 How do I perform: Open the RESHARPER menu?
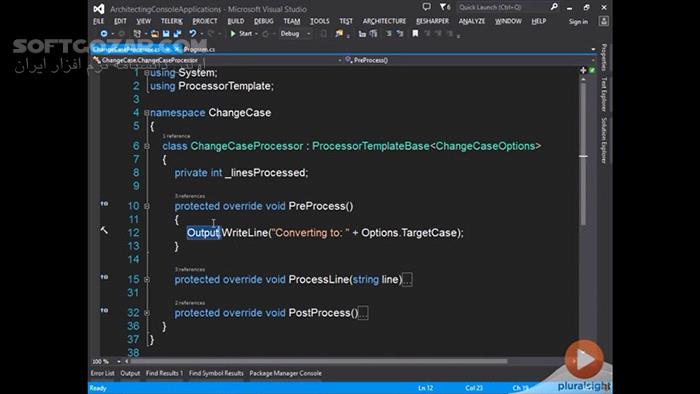point(433,21)
